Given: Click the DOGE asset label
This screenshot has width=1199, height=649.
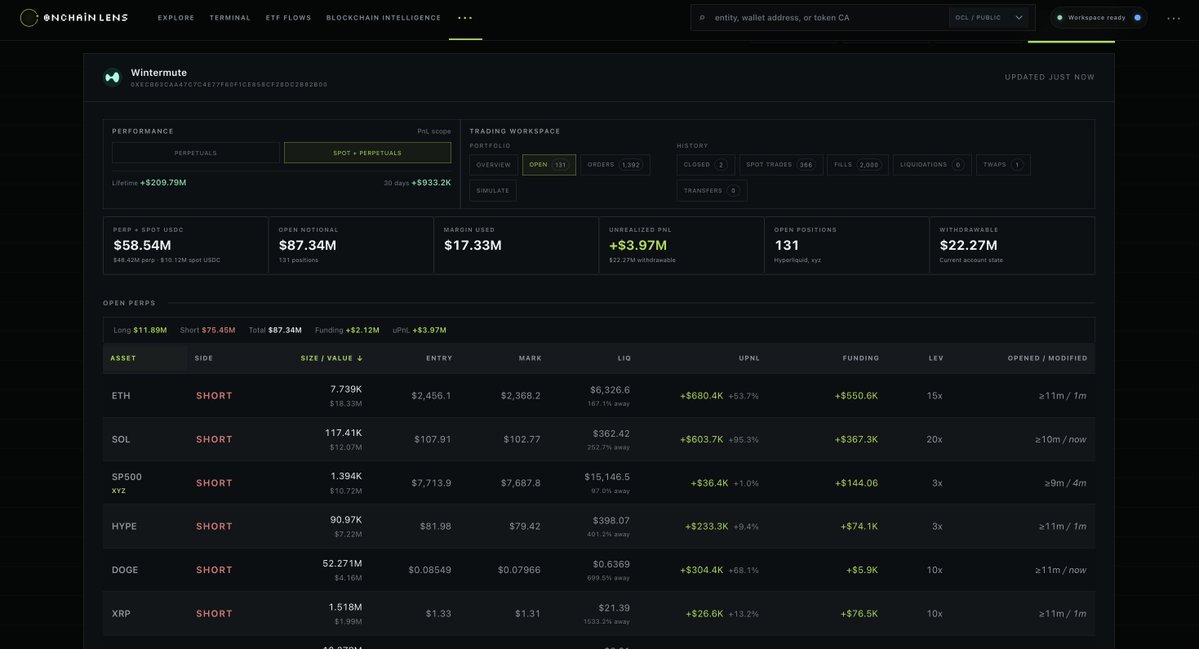Looking at the screenshot, I should (125, 570).
